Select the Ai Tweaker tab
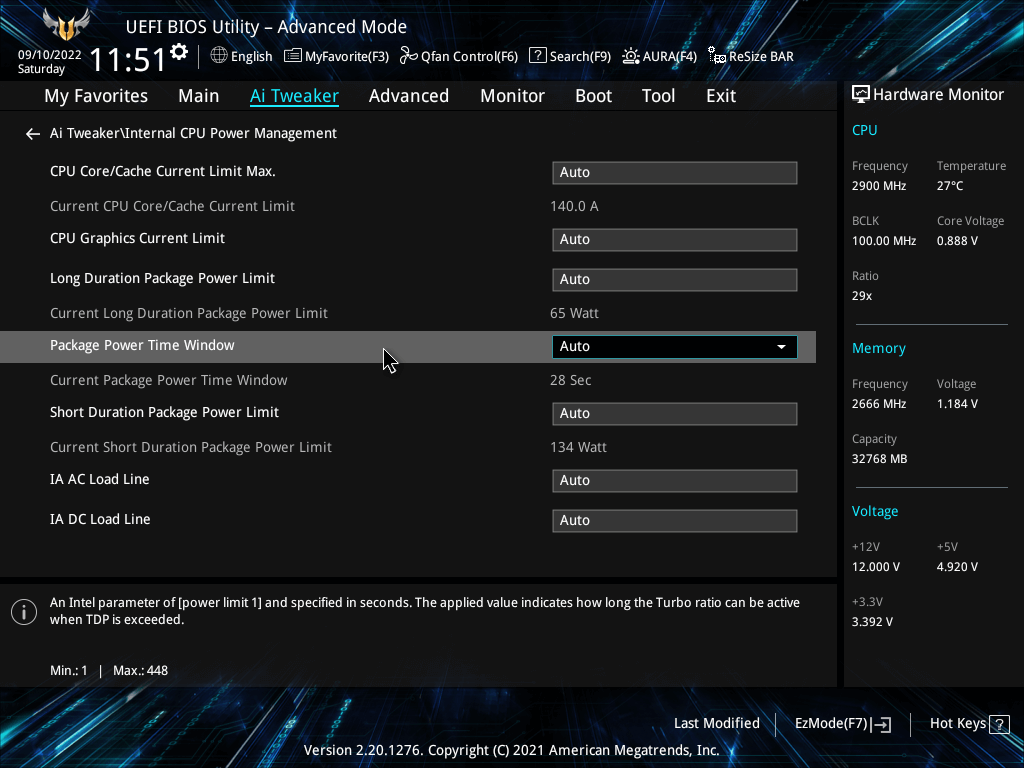 (x=294, y=96)
